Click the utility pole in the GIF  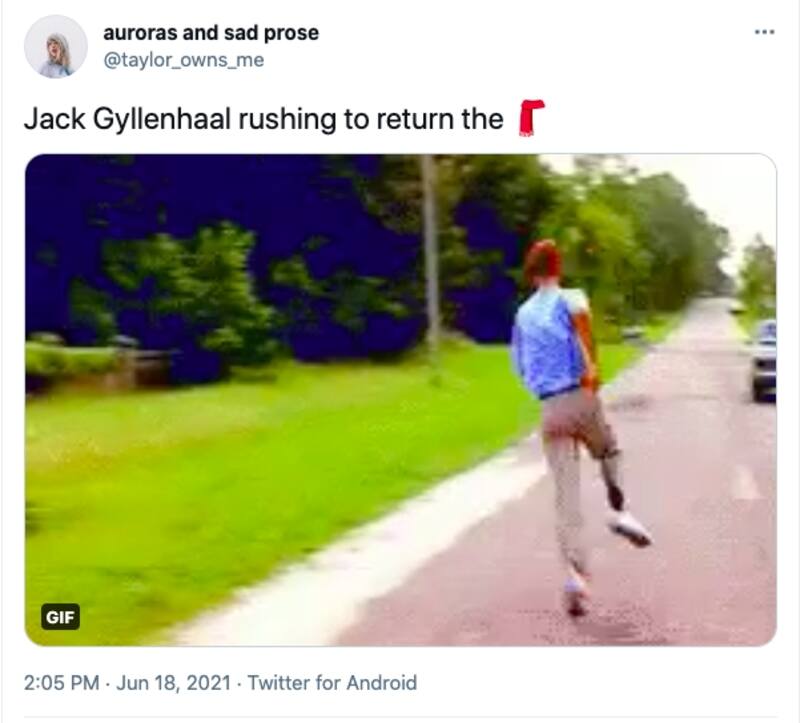coord(431,250)
